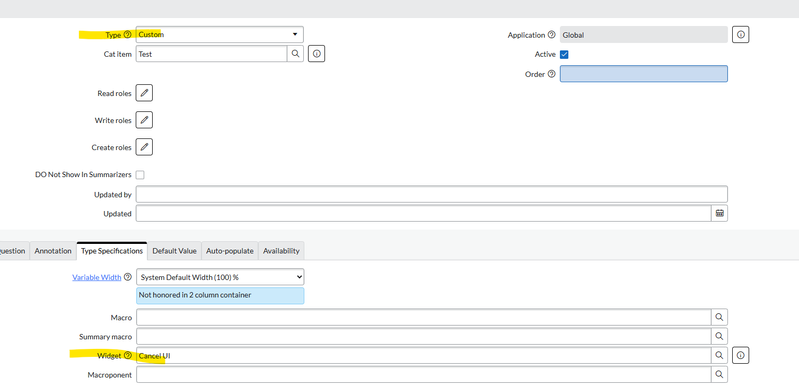Image resolution: width=799 pixels, height=386 pixels.
Task: Search Summary macro with lookup icon
Action: click(719, 336)
